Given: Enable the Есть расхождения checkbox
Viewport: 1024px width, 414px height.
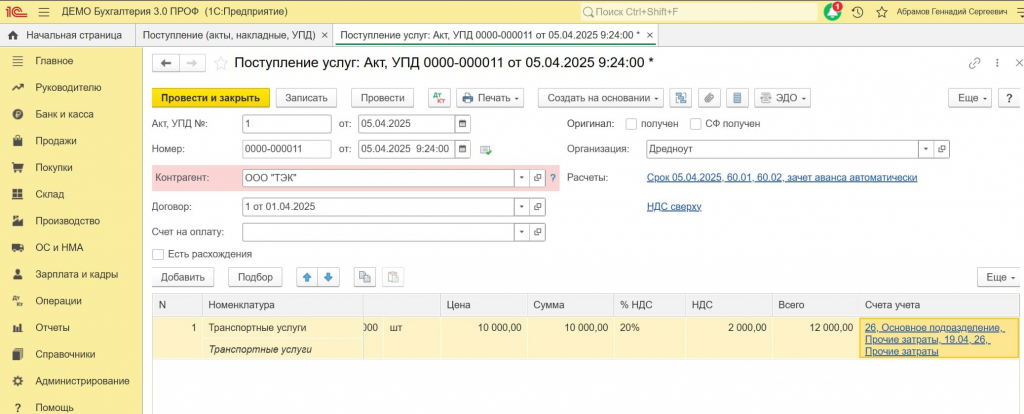Looking at the screenshot, I should click(x=157, y=254).
